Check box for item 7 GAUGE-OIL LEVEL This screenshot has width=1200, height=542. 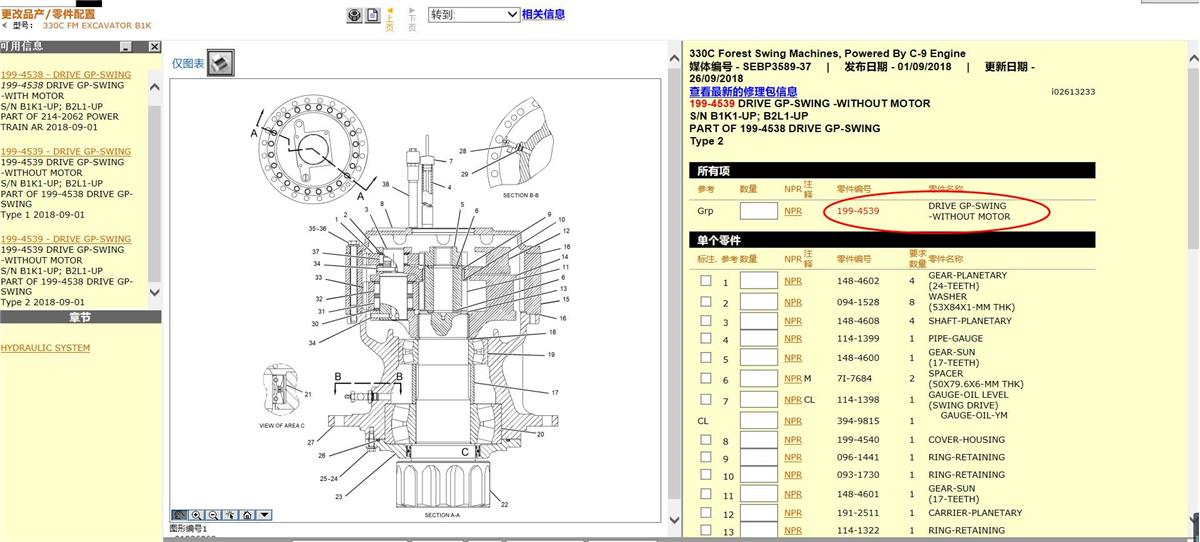pos(706,400)
